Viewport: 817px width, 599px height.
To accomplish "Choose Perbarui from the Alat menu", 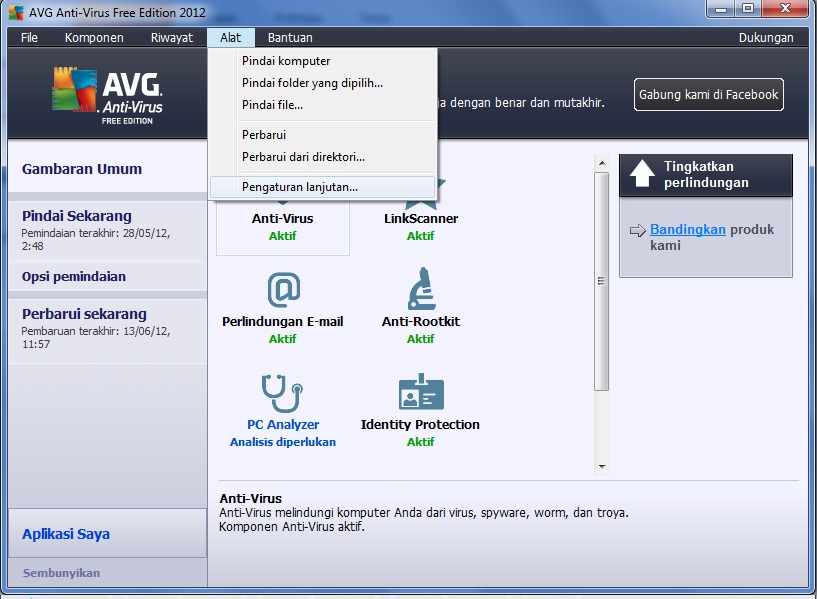I will 322,135.
